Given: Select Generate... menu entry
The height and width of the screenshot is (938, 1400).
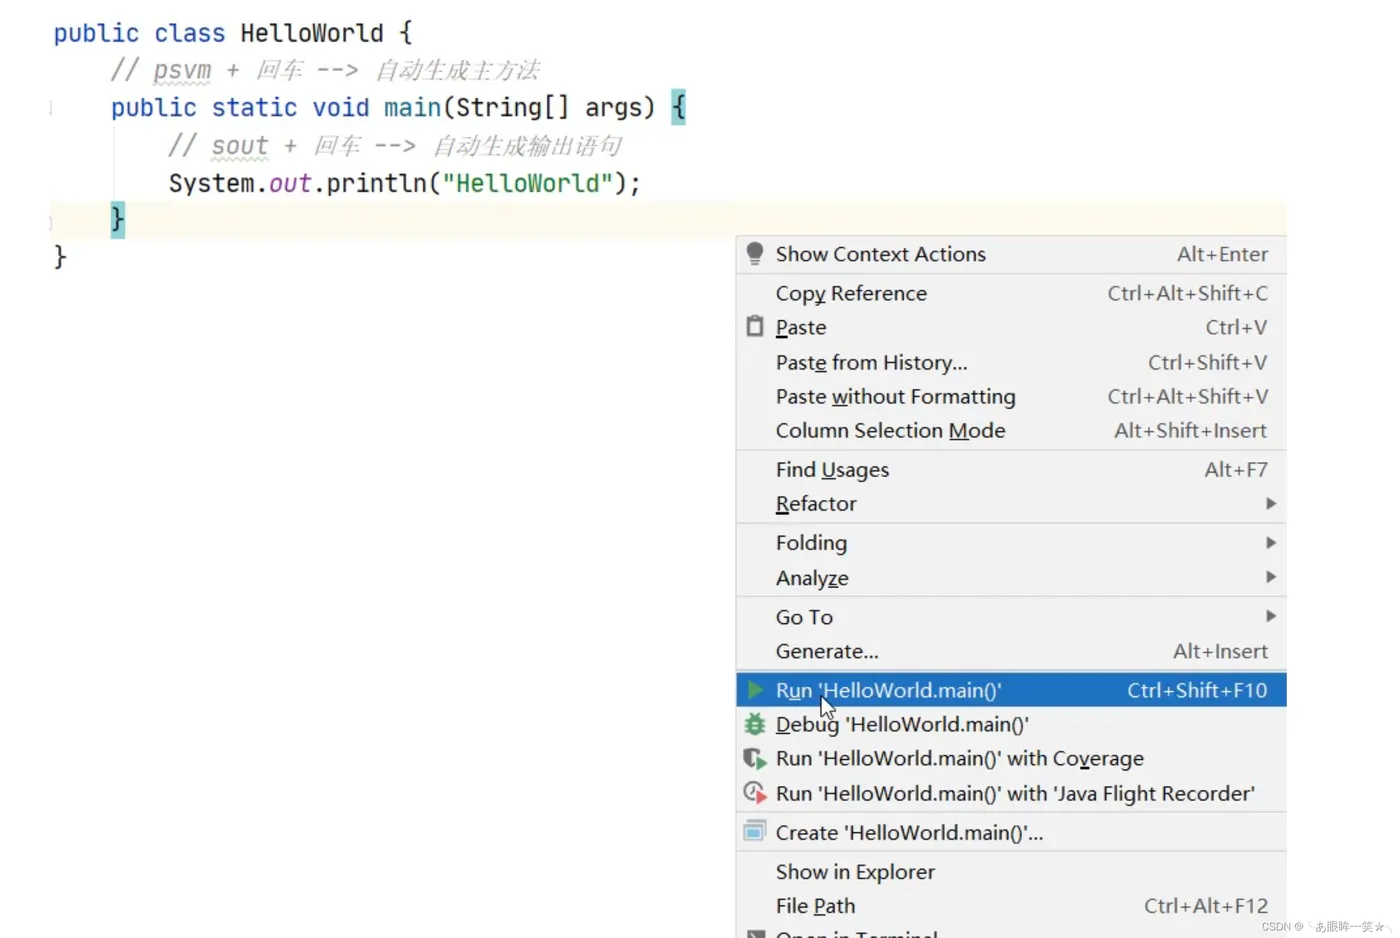Looking at the screenshot, I should point(1011,651).
